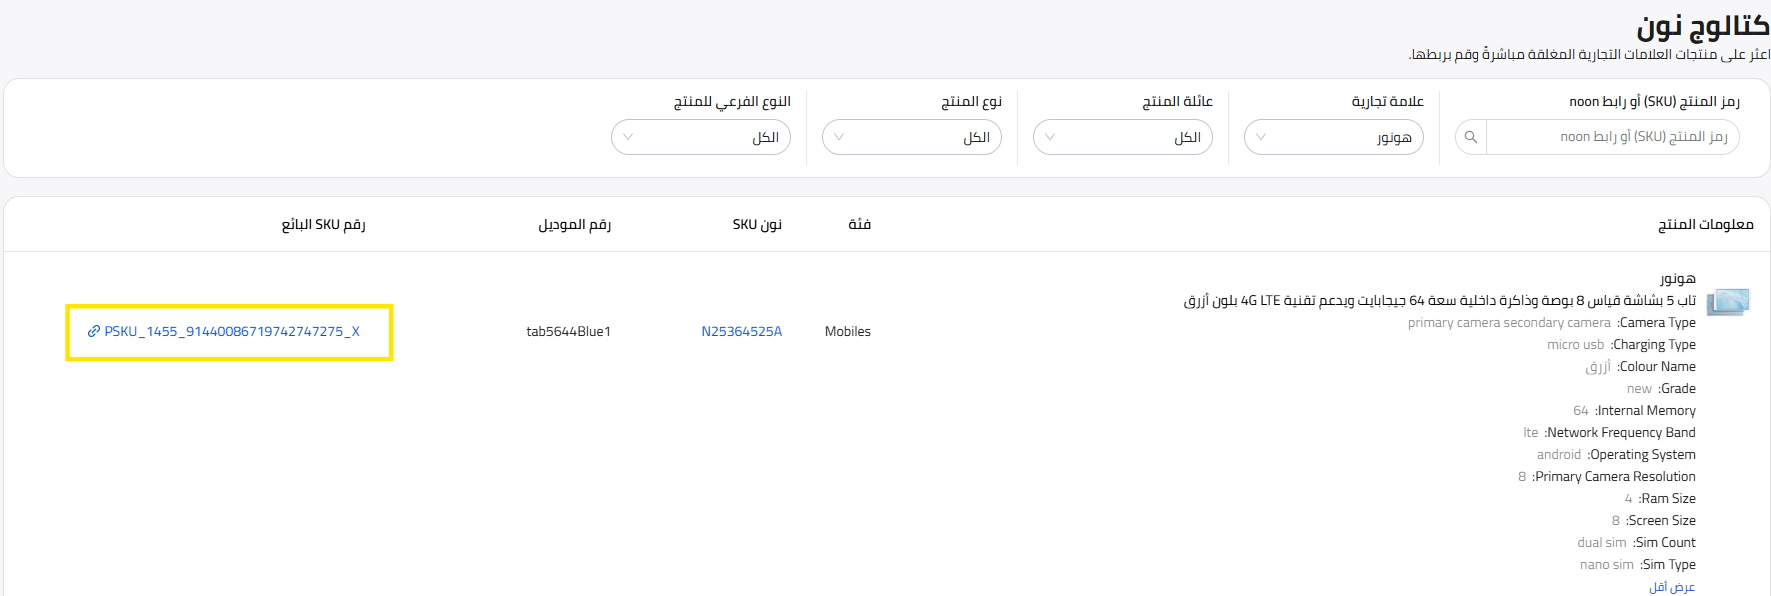This screenshot has height=596, width=1771.
Task: Focus the رمز المنتج (SKU) search input
Action: tap(1612, 137)
